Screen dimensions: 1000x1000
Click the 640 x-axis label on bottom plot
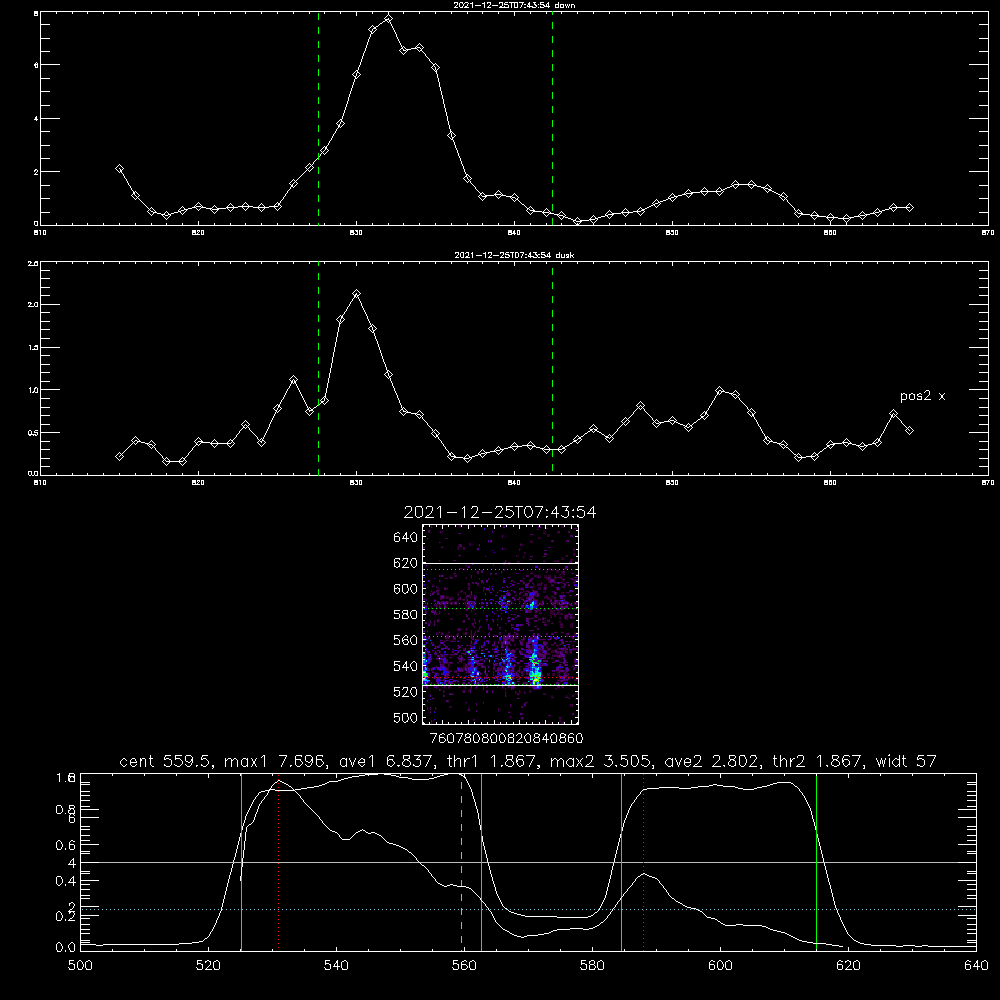pos(976,966)
